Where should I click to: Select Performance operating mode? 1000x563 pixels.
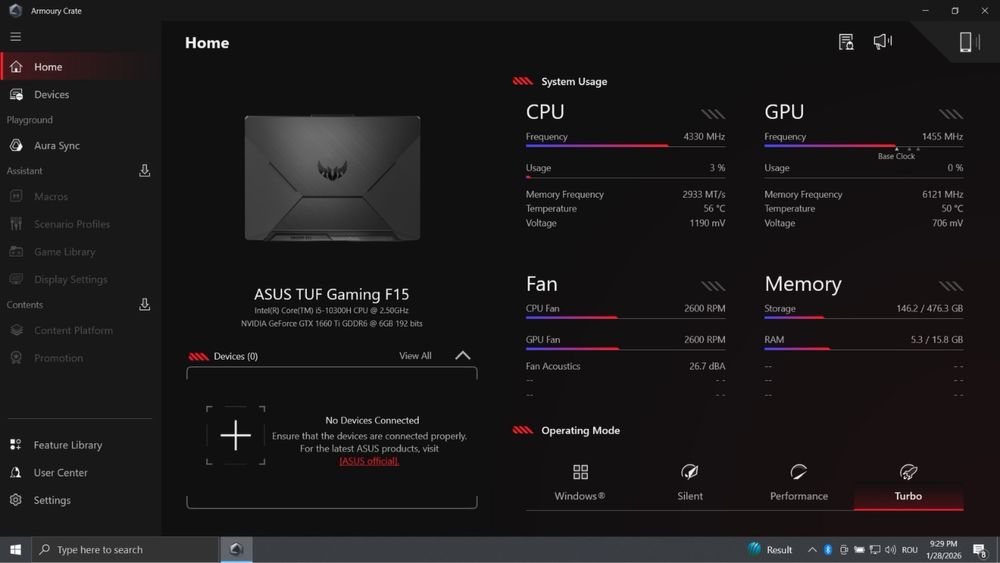798,483
